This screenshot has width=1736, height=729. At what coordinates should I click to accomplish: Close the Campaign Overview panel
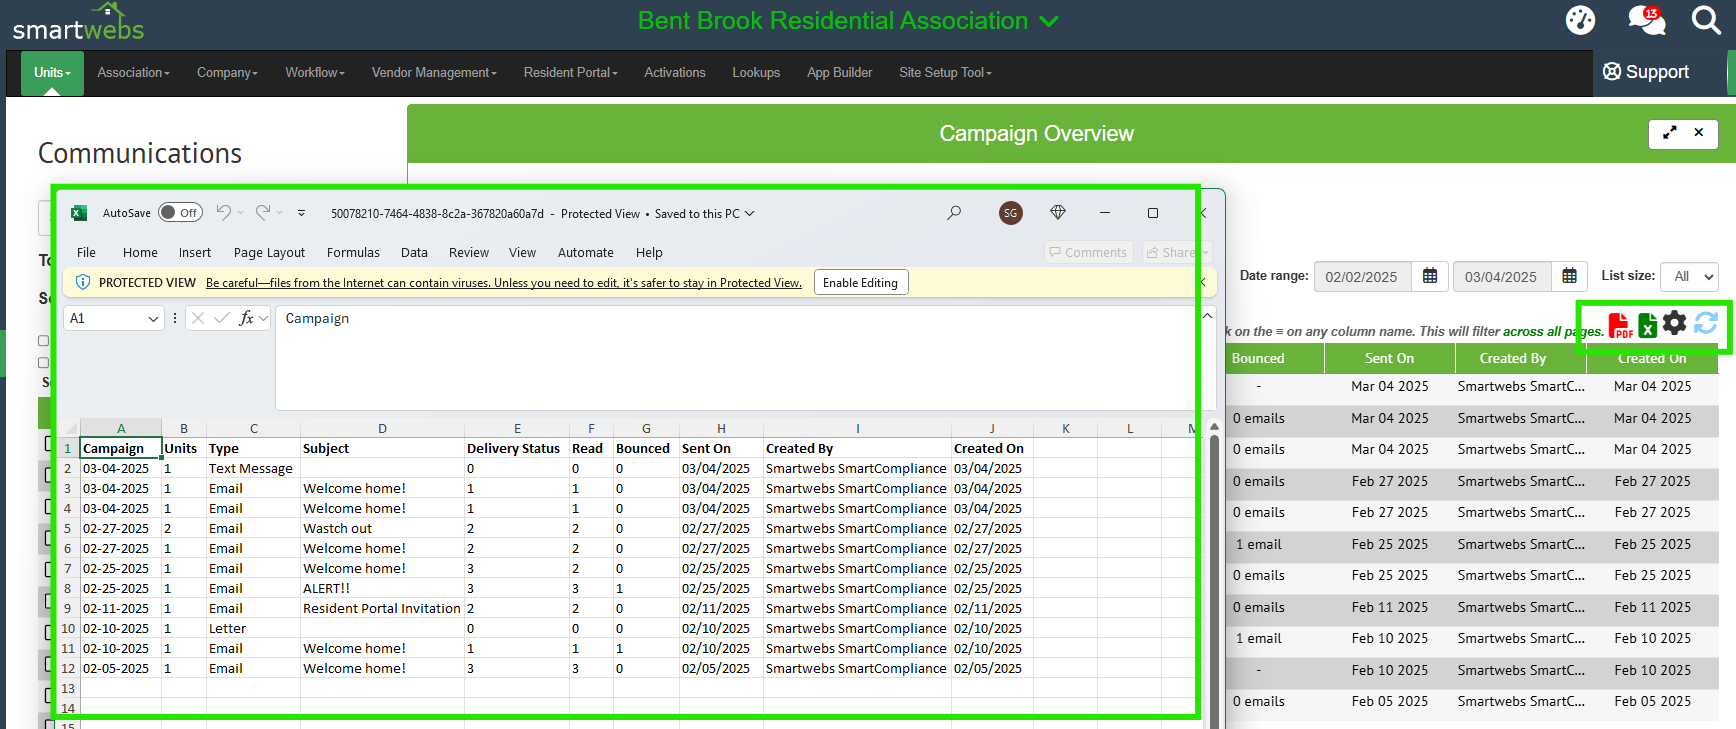click(1698, 132)
